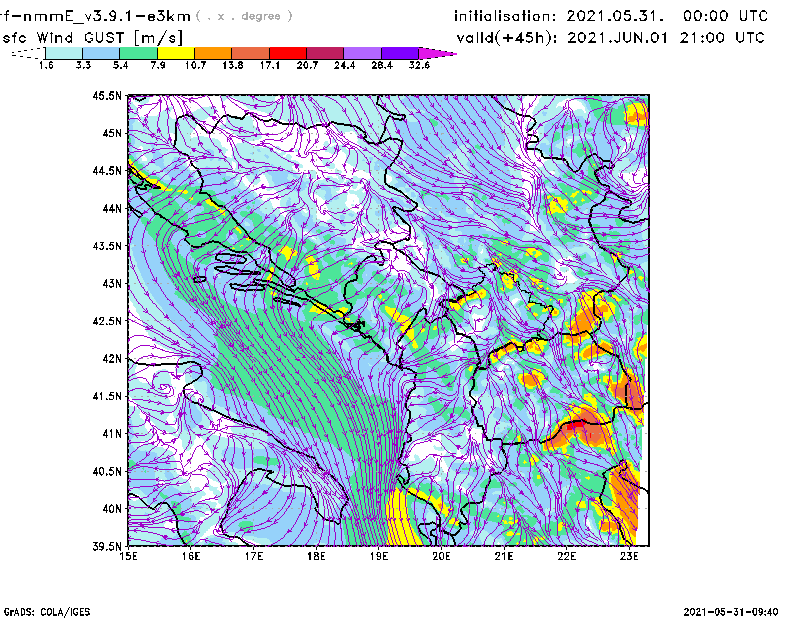Screen dimensions: 800x618
Task: Click the 17E longitude label
Action: [x=254, y=556]
